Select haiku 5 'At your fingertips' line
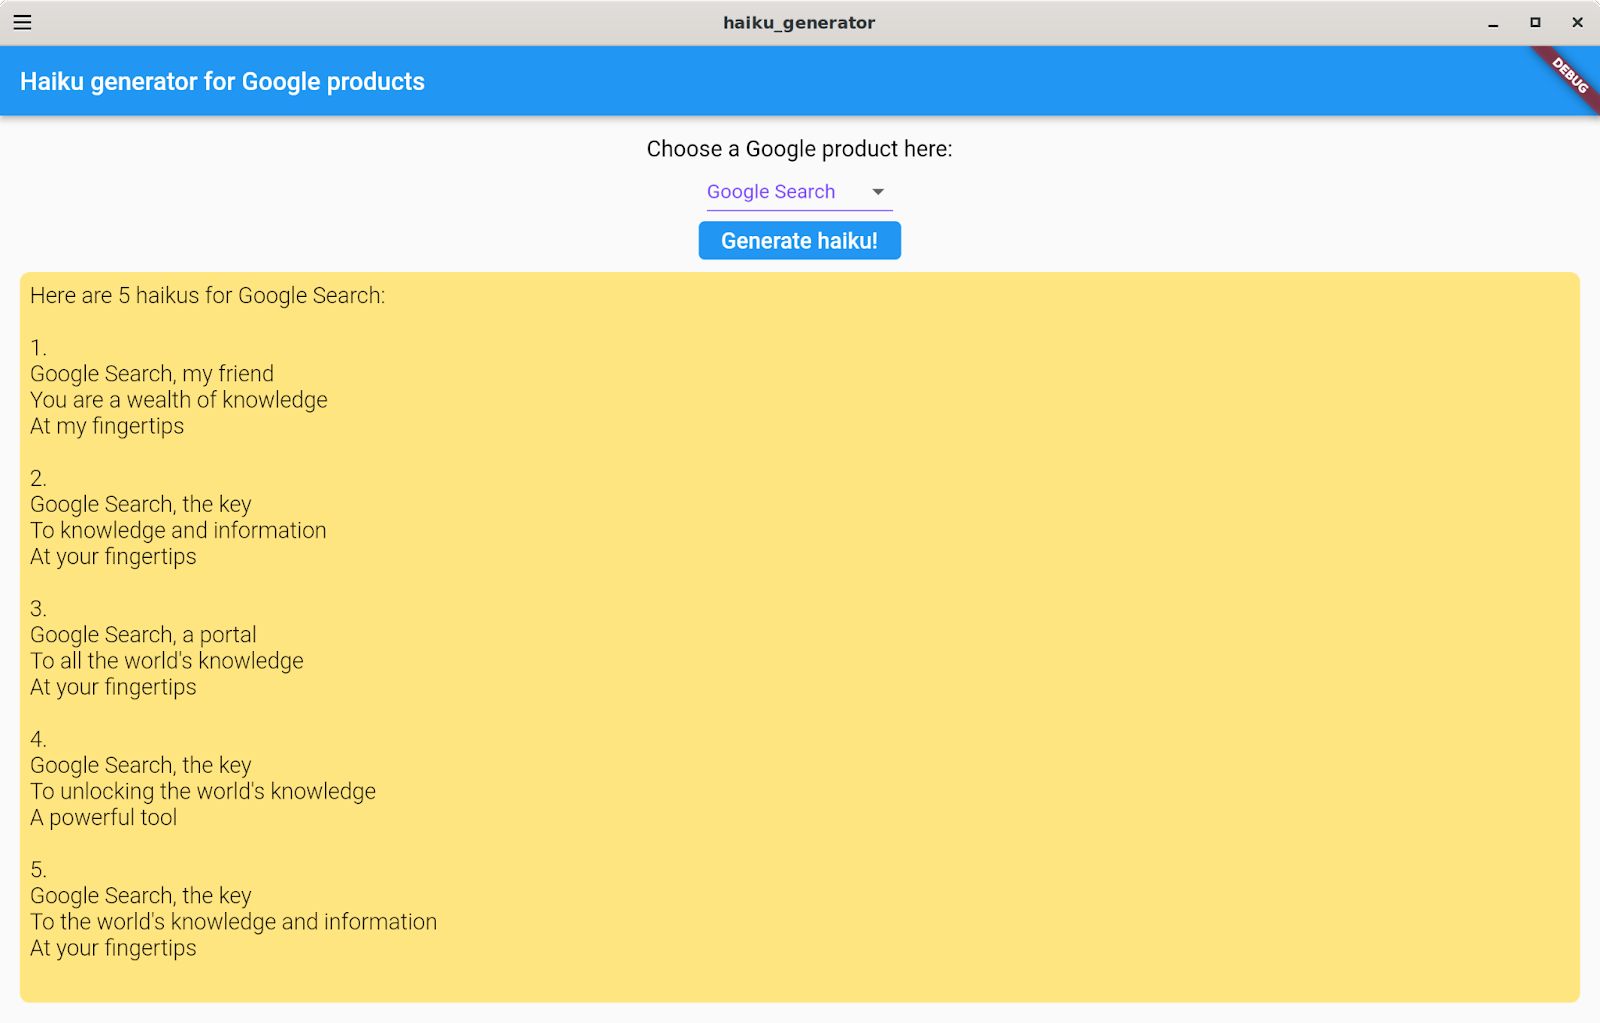Viewport: 1600px width, 1023px height. (112, 947)
